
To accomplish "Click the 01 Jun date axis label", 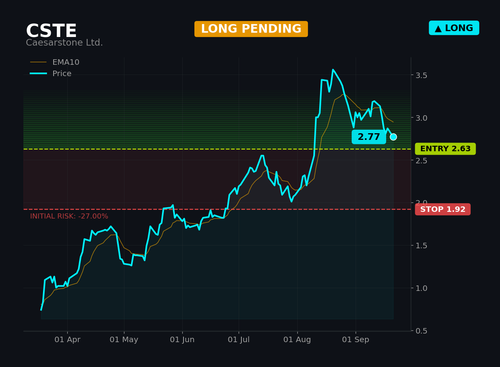I will 182,340.
